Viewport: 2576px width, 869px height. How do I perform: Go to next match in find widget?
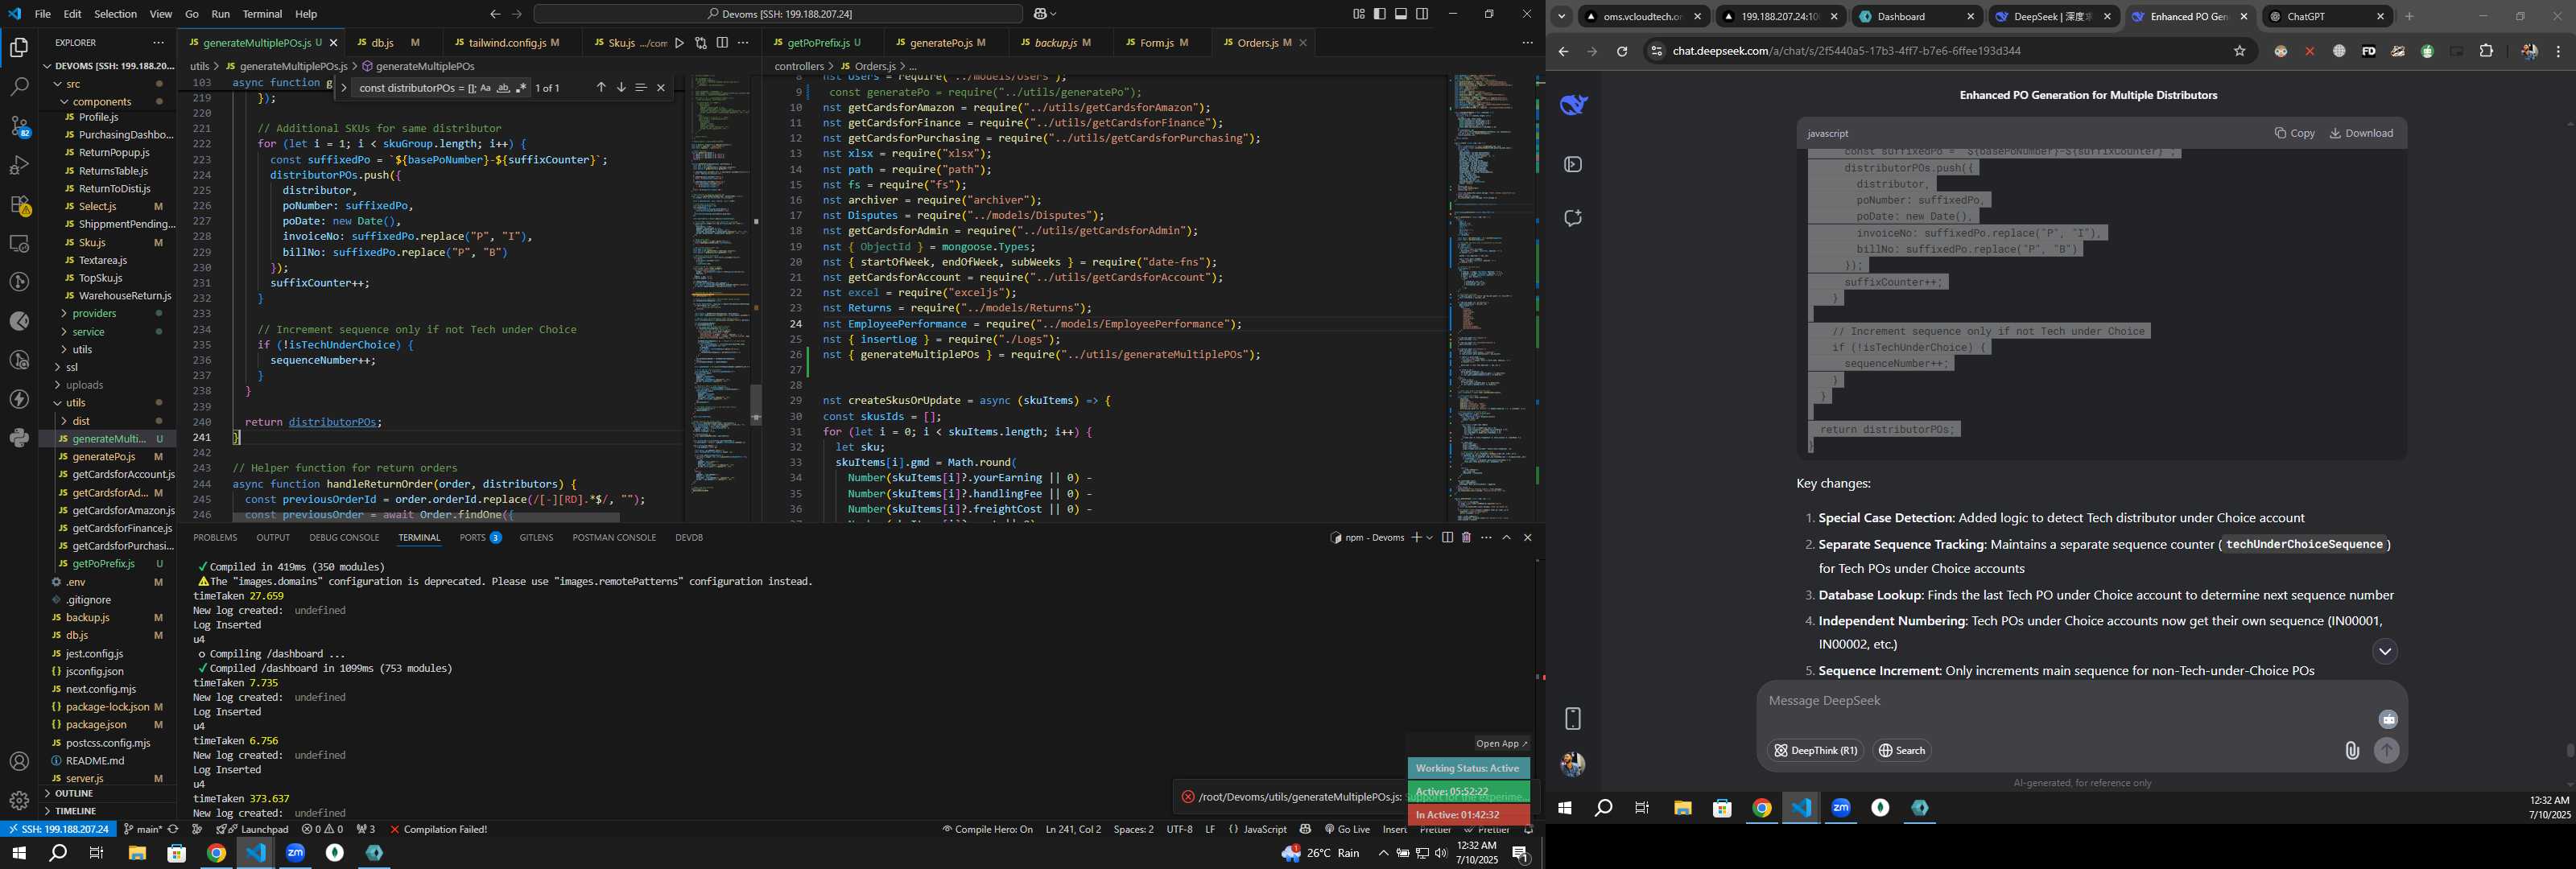click(x=621, y=88)
